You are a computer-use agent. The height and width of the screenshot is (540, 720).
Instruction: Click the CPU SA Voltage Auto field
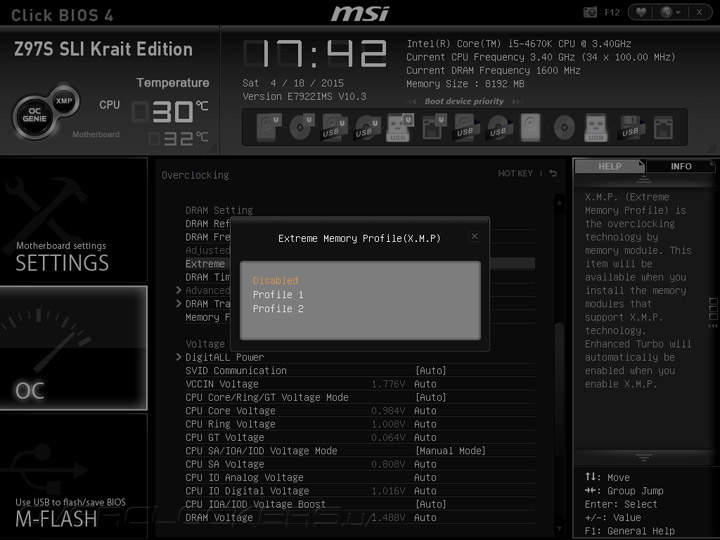coord(425,464)
